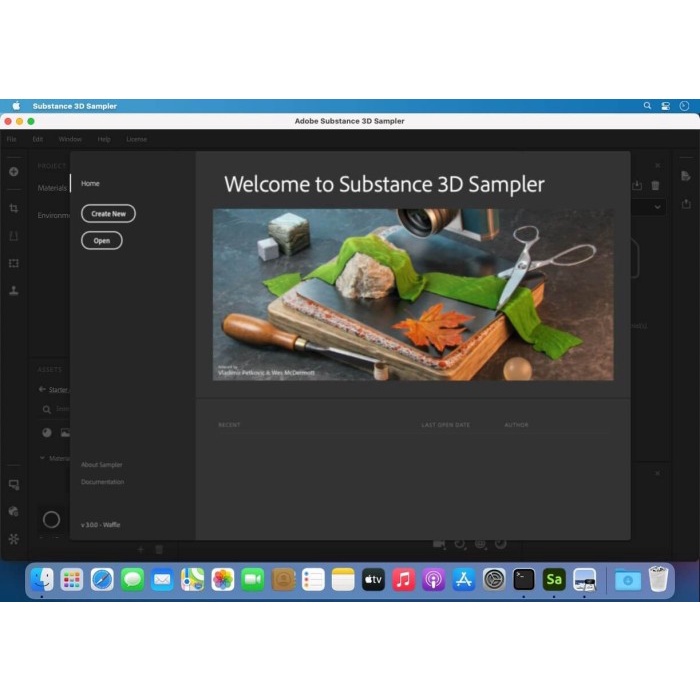Click the globe environment icon in viewport toolbar

[x=480, y=544]
